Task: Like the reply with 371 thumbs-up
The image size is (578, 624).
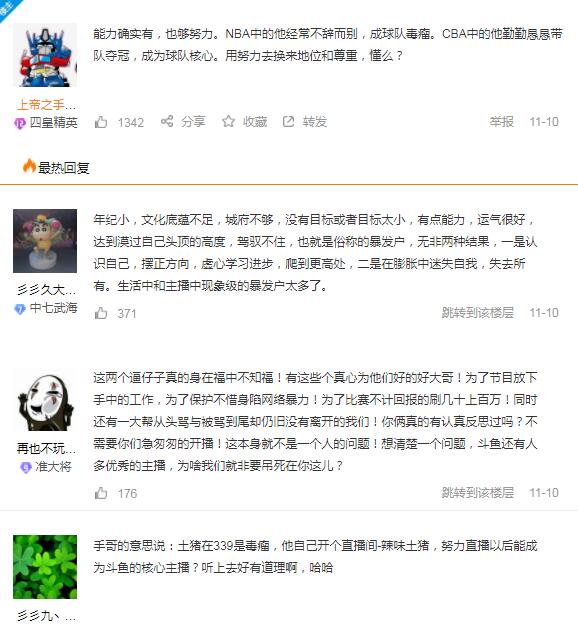Action: click(101, 313)
